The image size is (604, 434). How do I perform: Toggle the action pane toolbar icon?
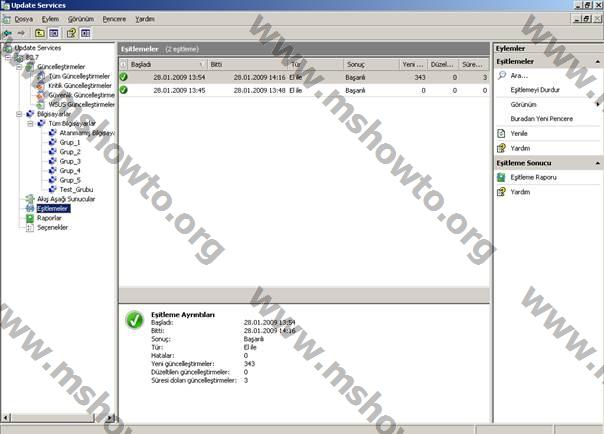click(x=86, y=33)
